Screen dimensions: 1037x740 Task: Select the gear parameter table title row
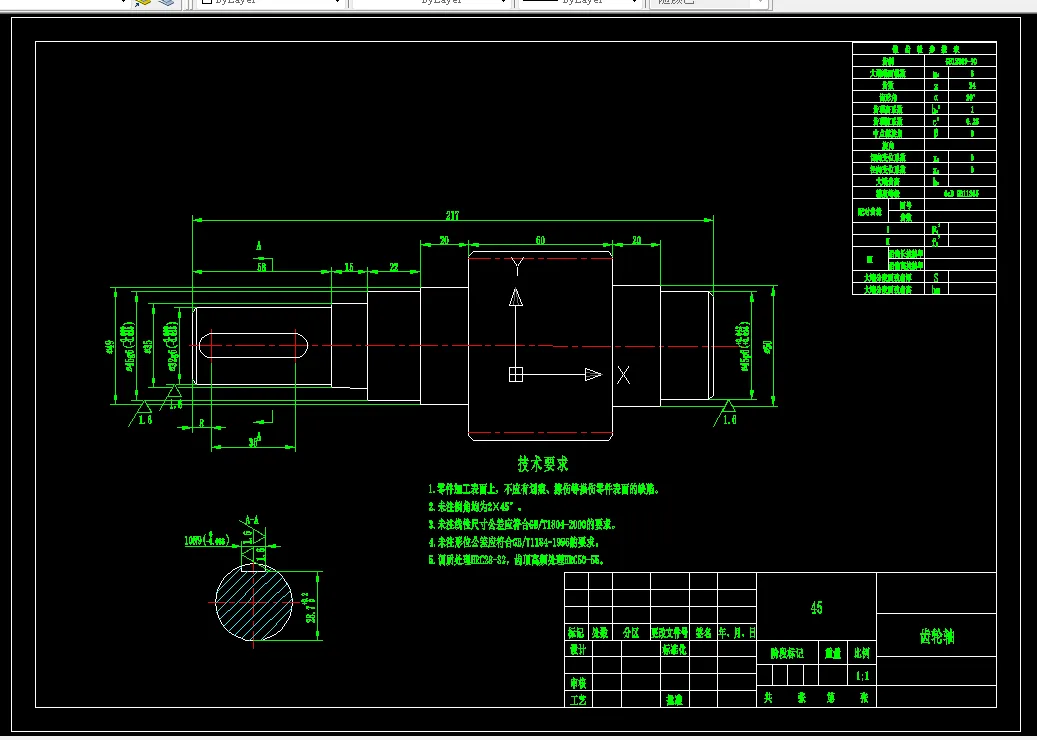(924, 48)
